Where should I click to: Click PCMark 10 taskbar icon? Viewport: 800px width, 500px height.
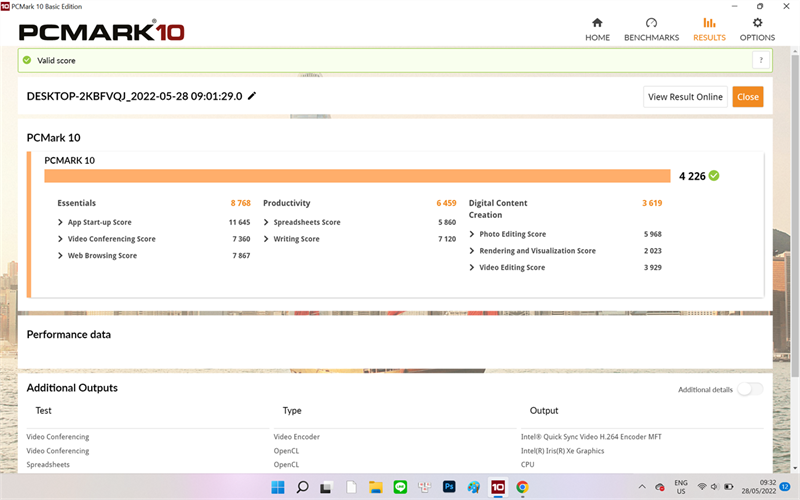pyautogui.click(x=498, y=487)
